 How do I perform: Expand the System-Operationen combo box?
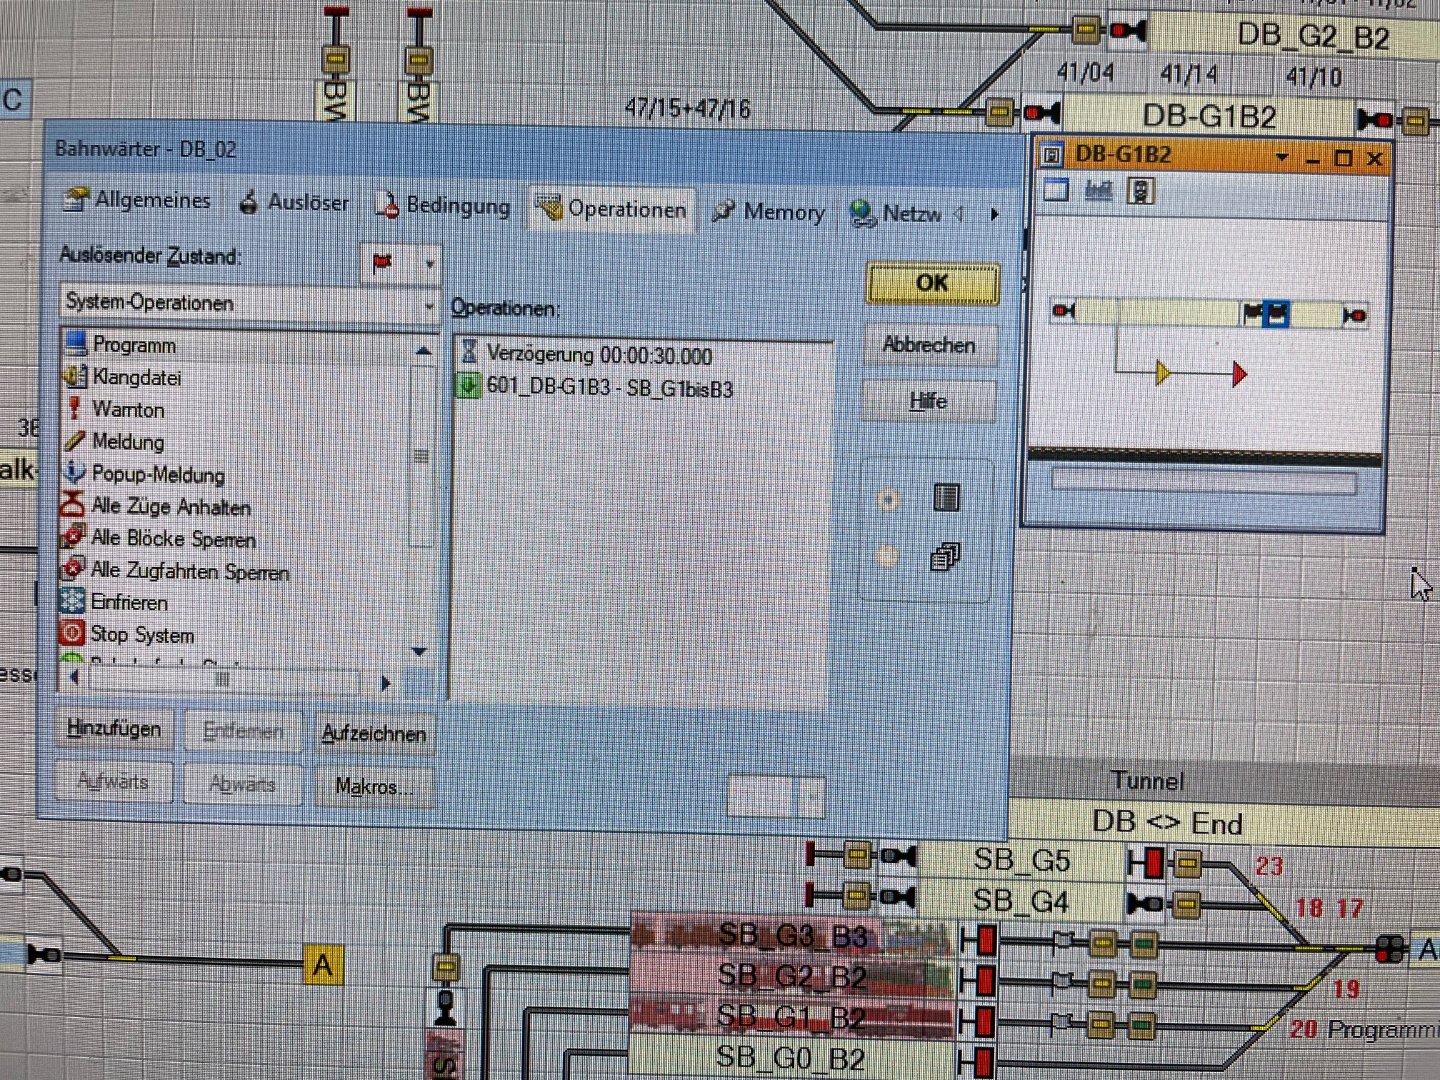pos(429,305)
